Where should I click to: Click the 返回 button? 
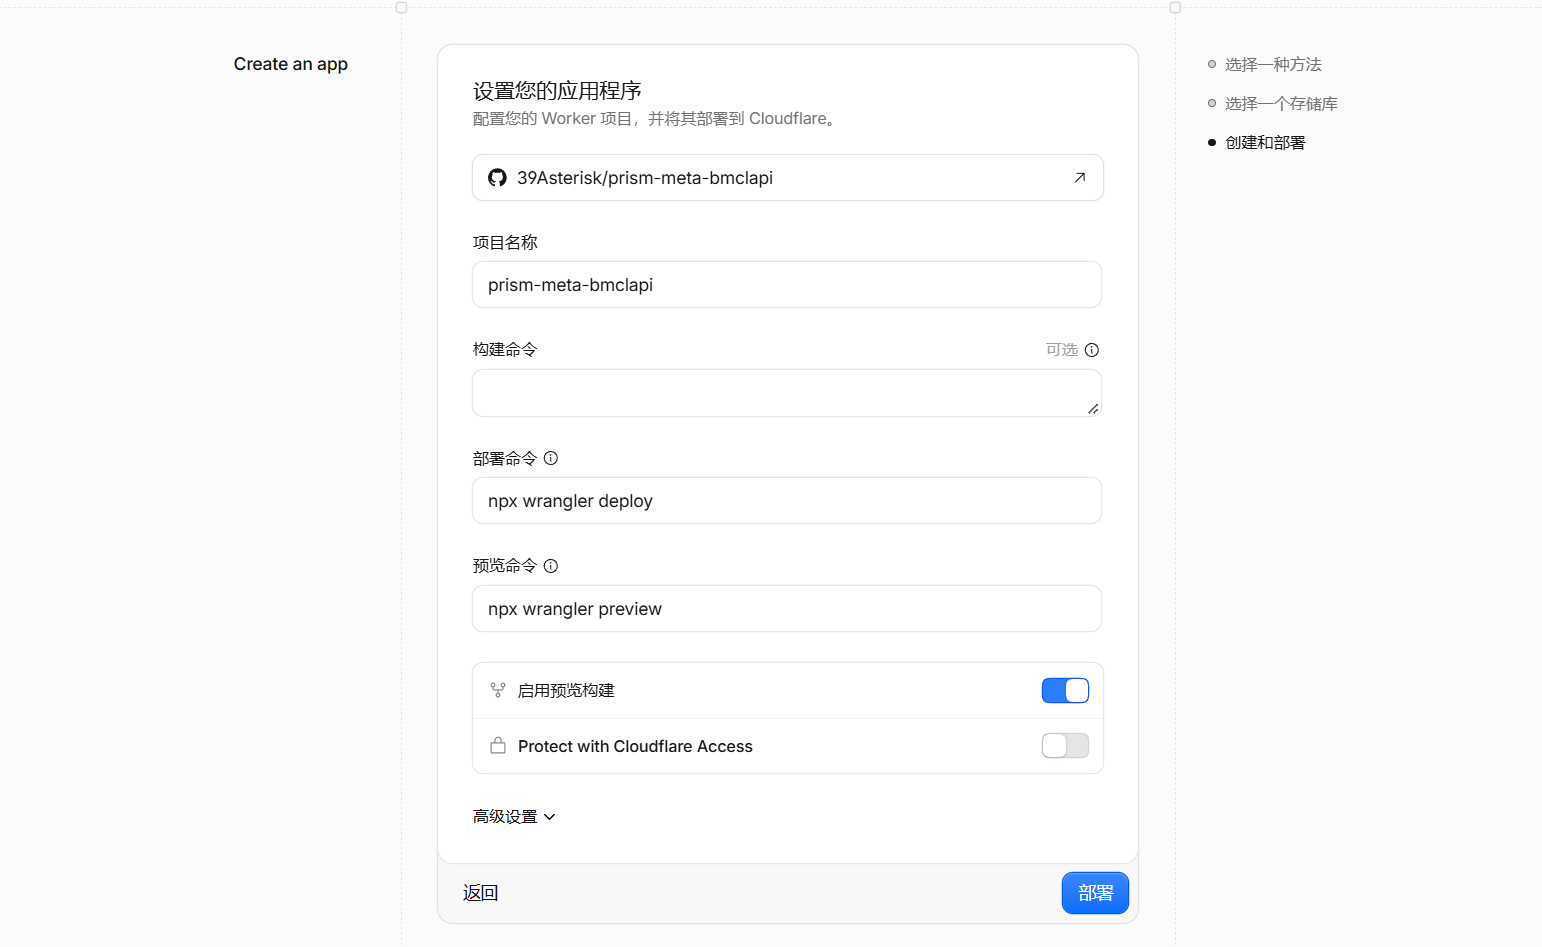tap(480, 893)
